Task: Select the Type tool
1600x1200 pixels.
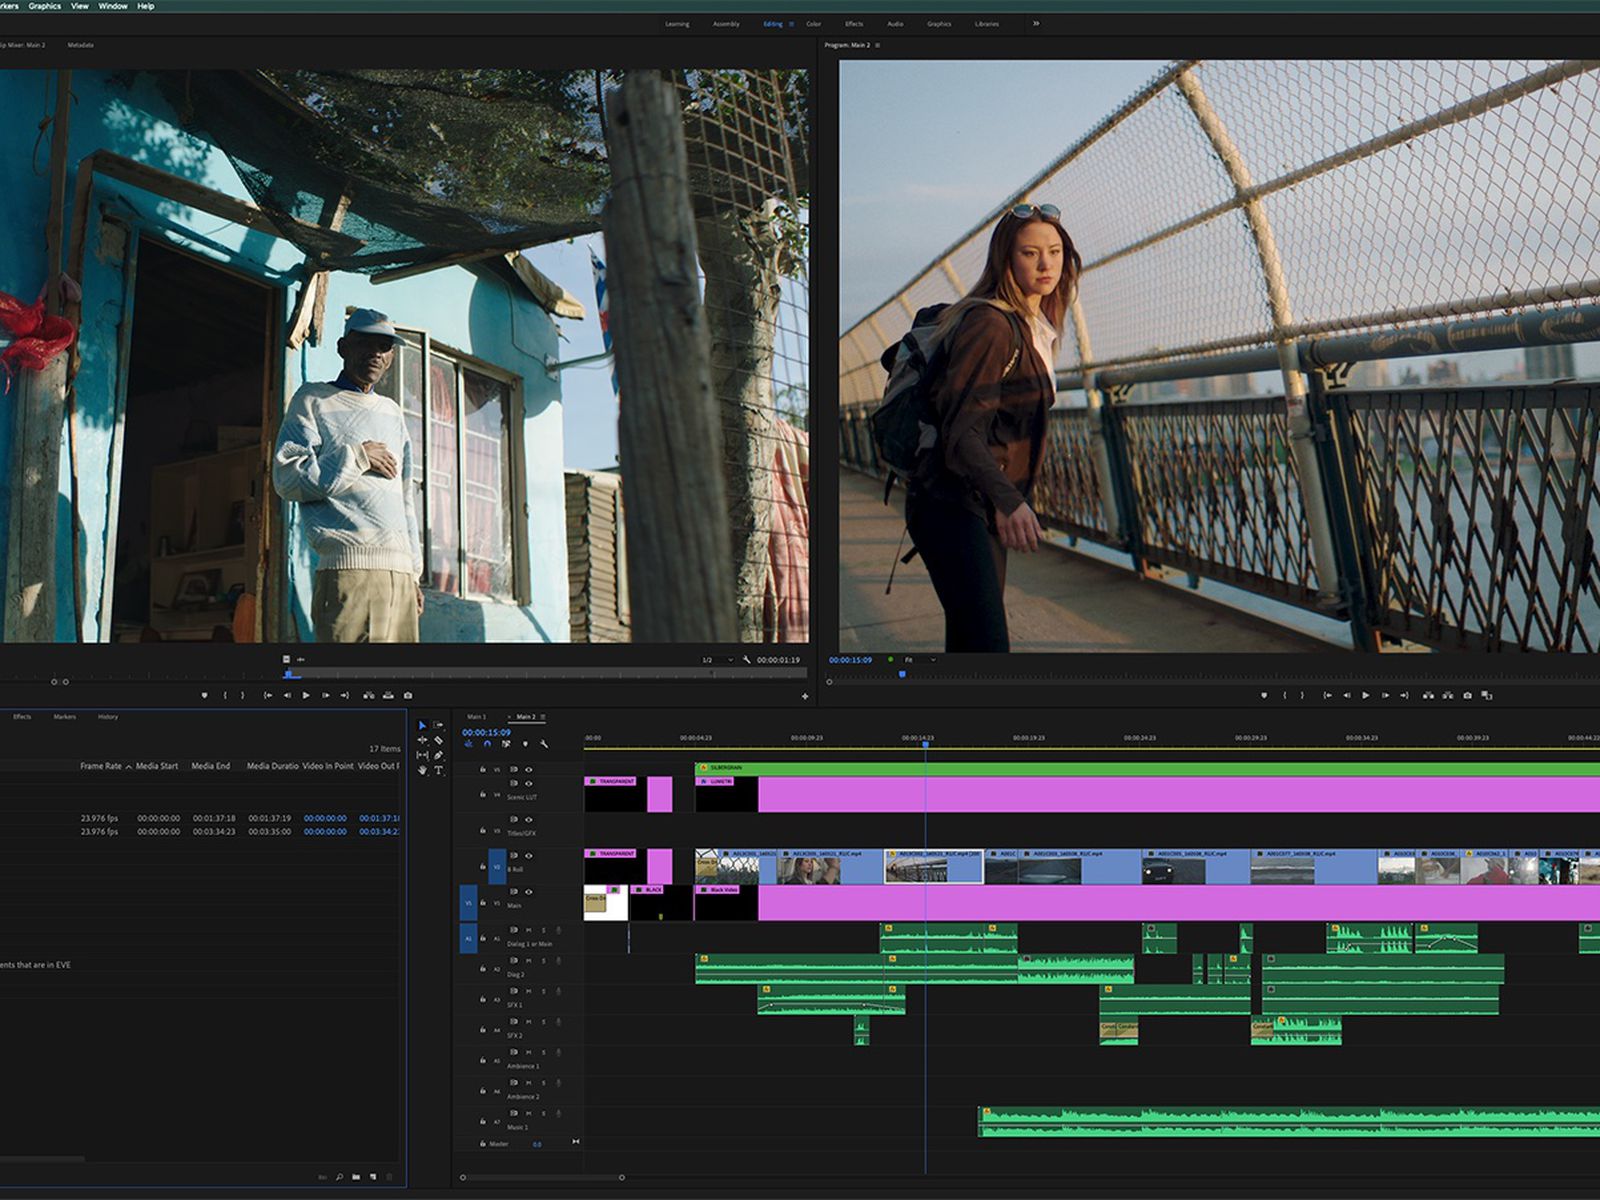Action: [x=438, y=770]
